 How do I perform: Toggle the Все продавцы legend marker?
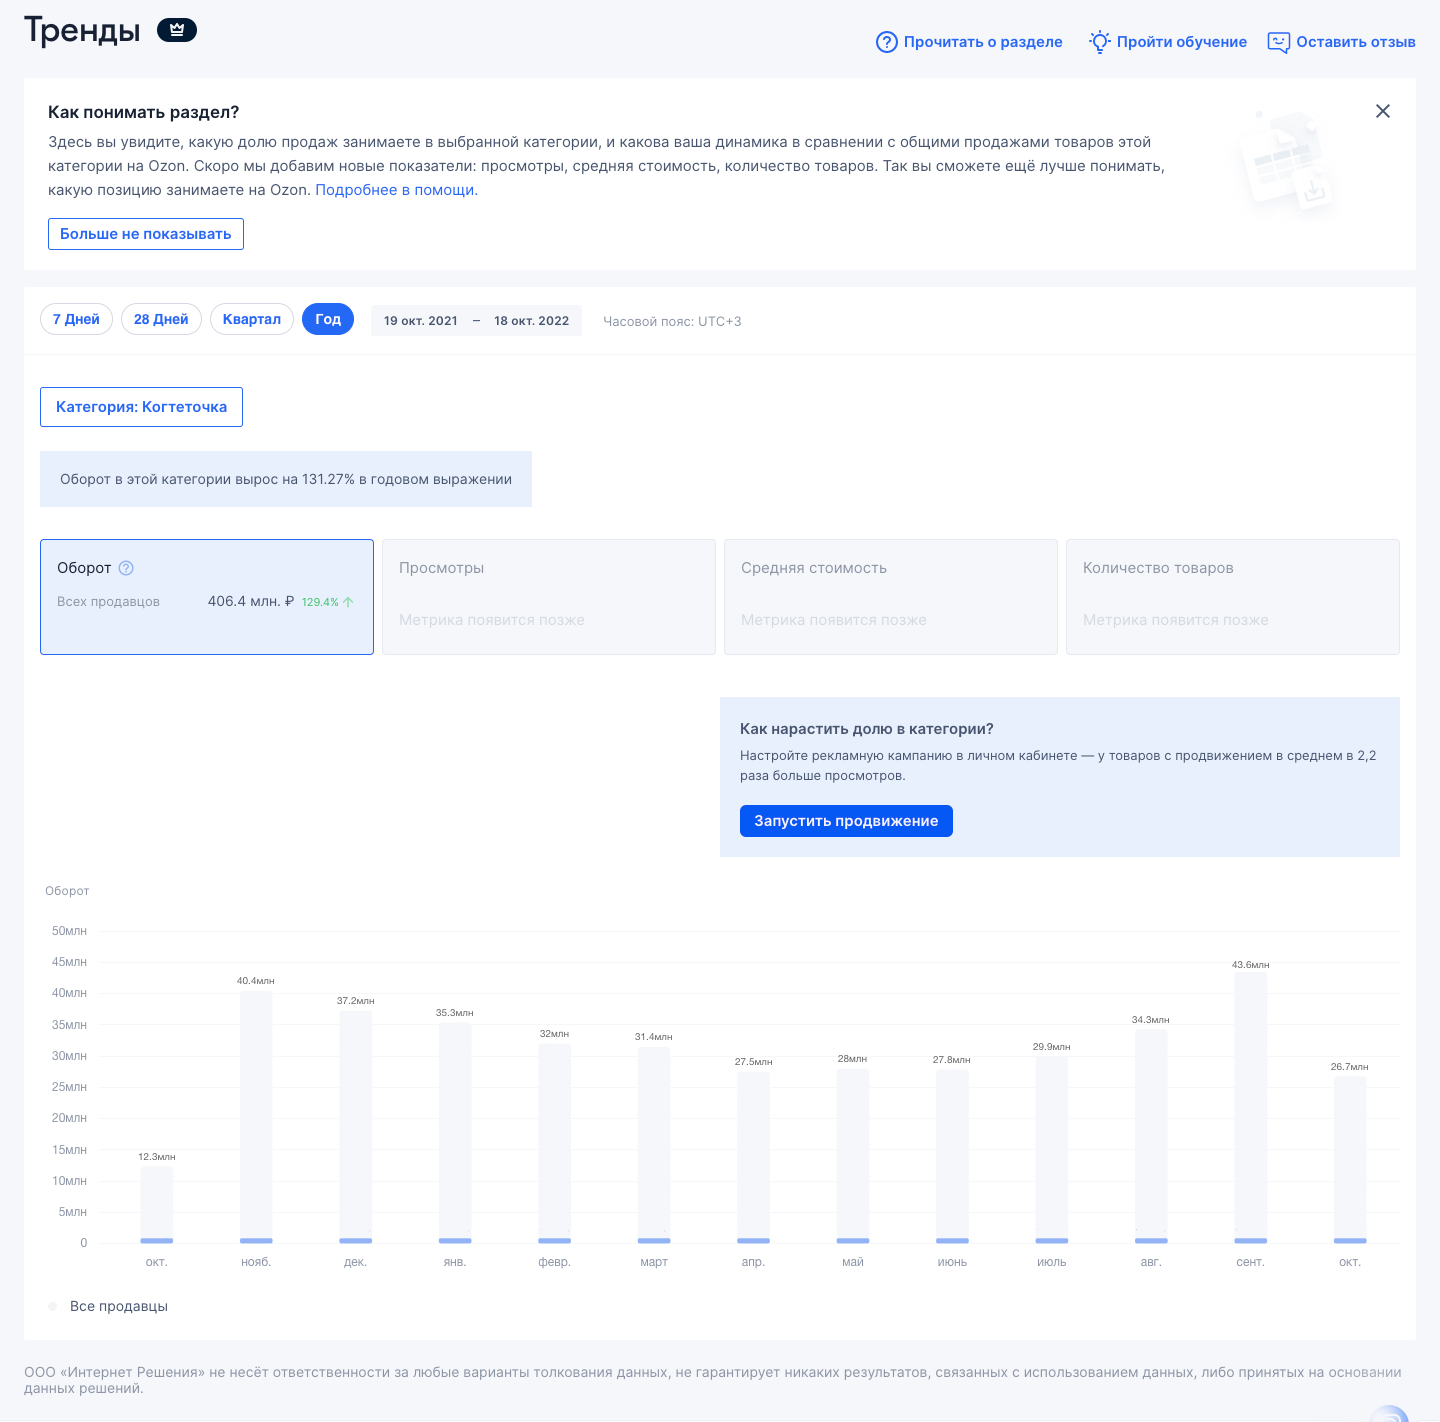53,1306
